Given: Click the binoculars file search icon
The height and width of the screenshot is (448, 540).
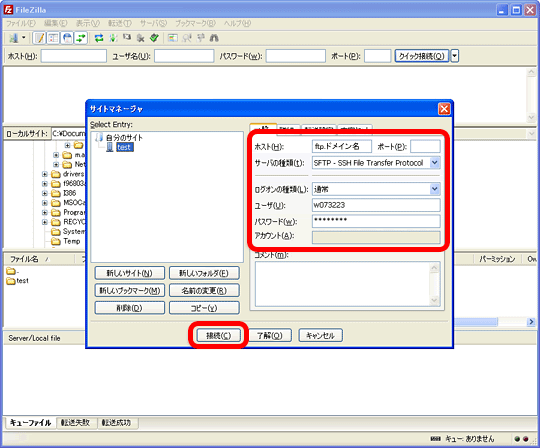Looking at the screenshot, I should (214, 38).
